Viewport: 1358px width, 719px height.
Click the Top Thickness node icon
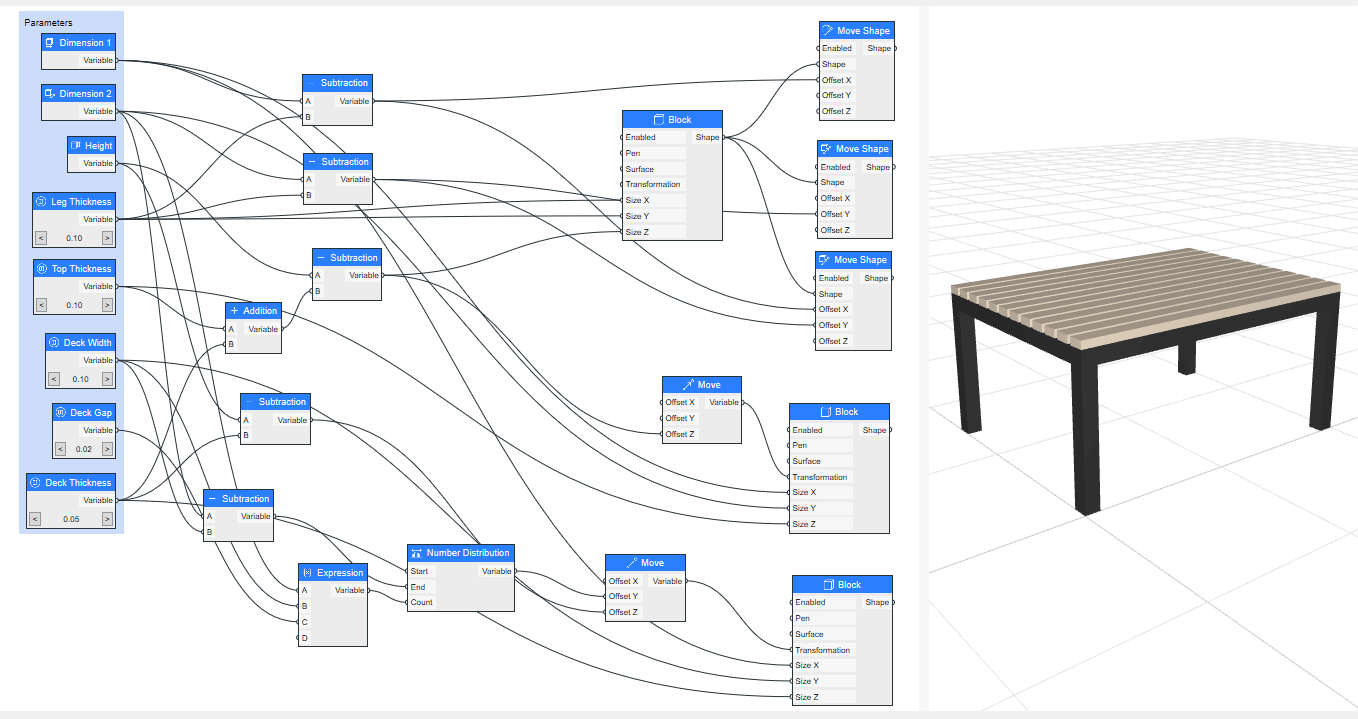(42, 269)
